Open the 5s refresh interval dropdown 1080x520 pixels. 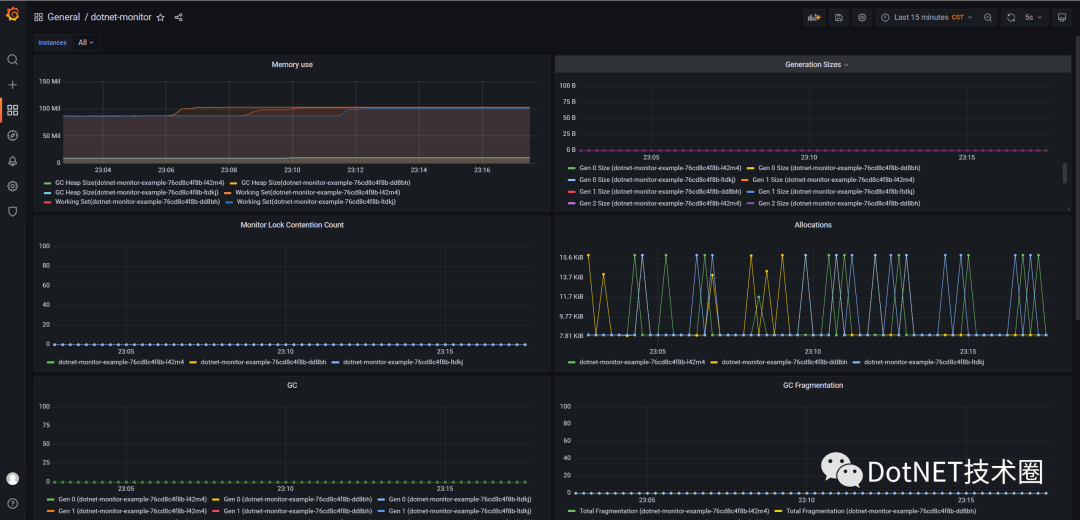1034,17
